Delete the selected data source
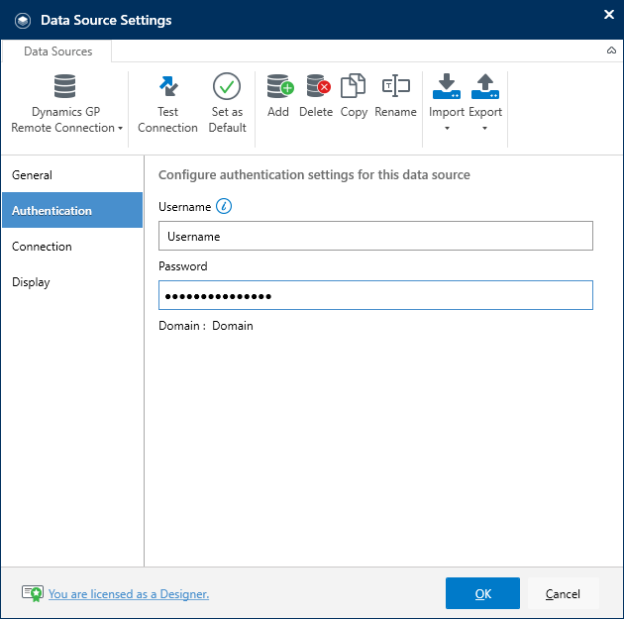This screenshot has height=619, width=624. pos(316,96)
